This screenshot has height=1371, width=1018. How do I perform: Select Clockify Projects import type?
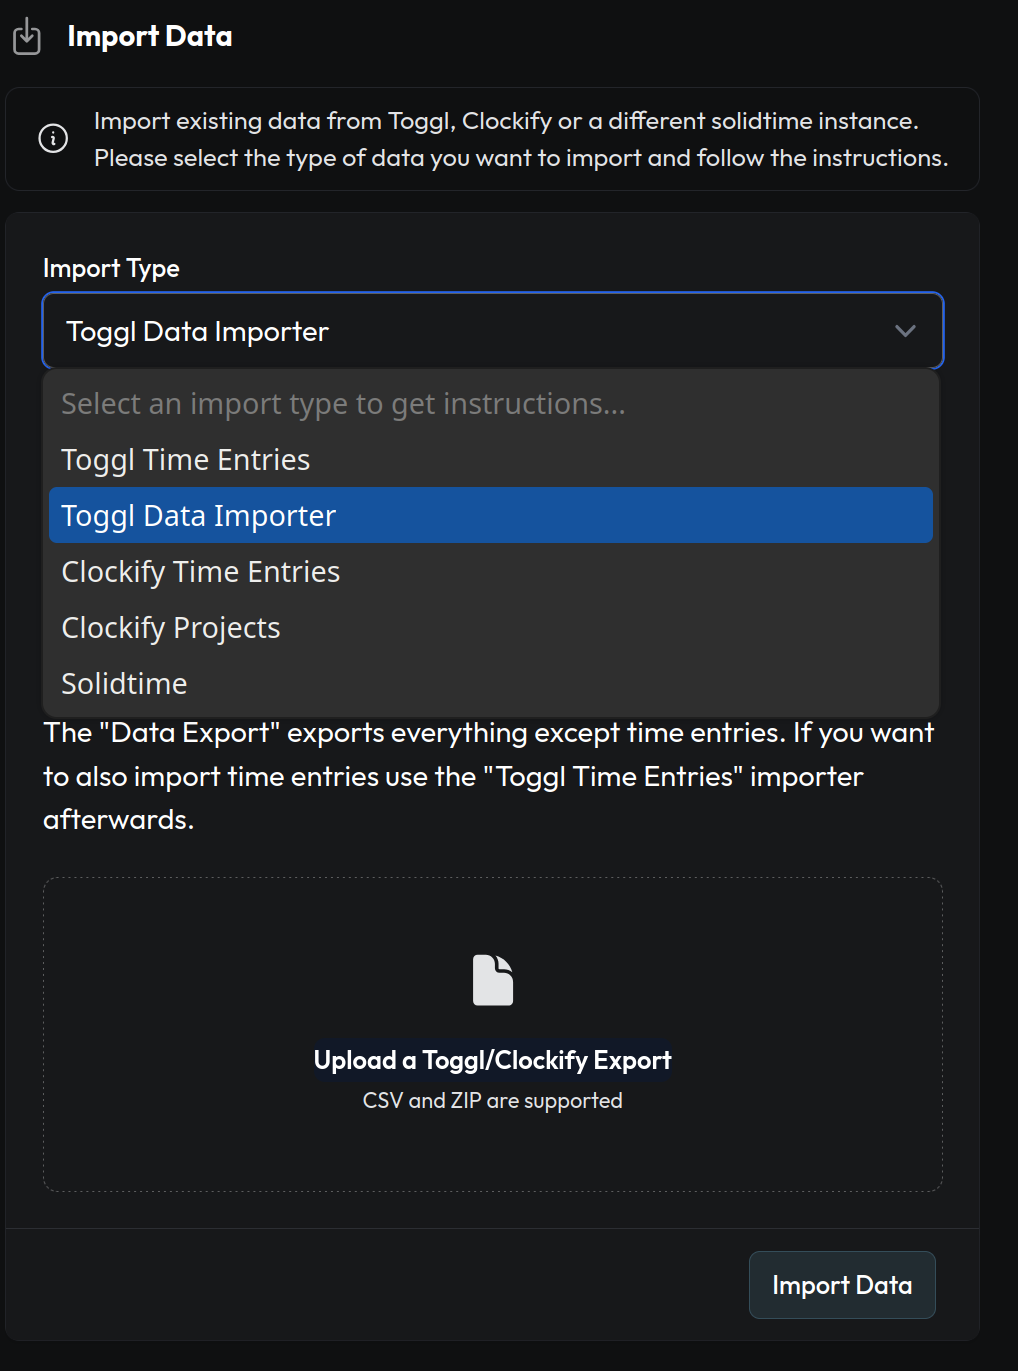170,627
